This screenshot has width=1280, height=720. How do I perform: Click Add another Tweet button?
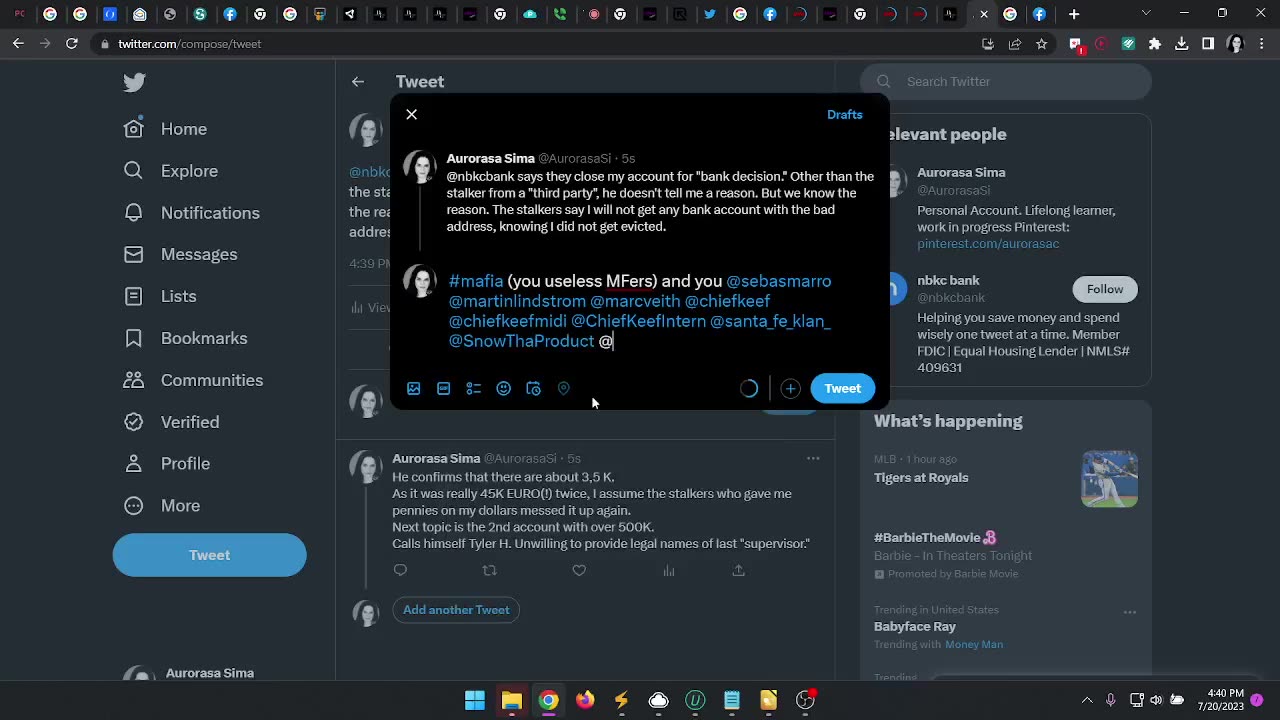coord(456,610)
